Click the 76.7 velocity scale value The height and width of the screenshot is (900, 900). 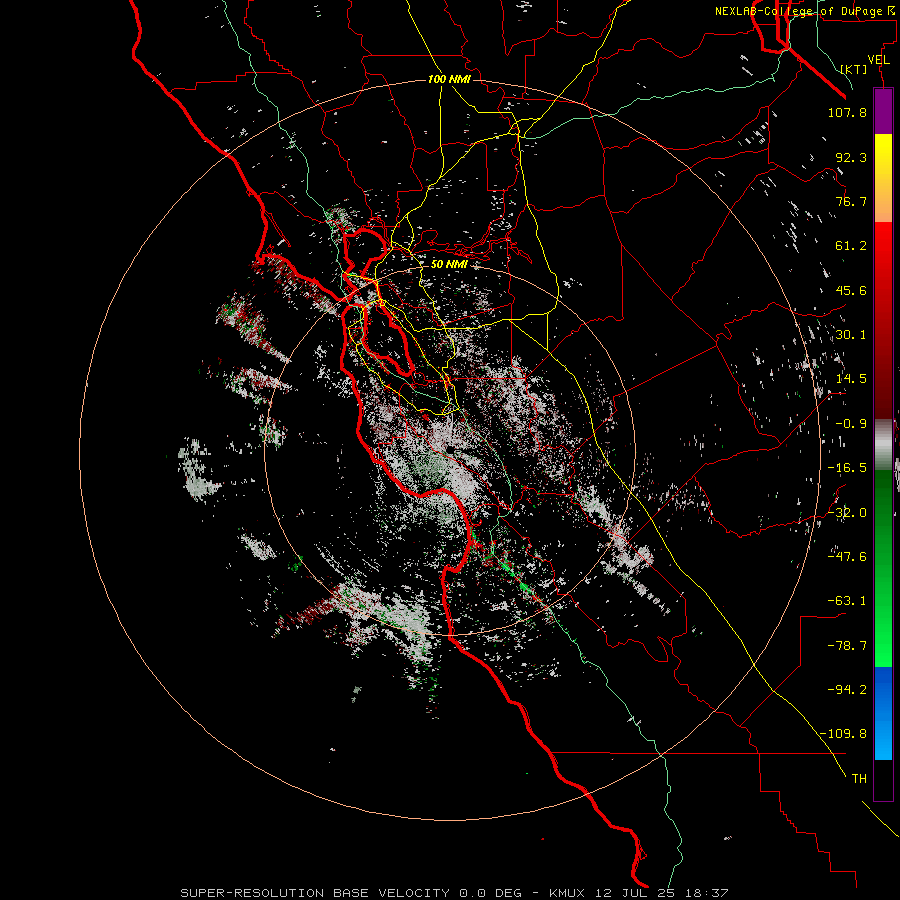[x=851, y=201]
